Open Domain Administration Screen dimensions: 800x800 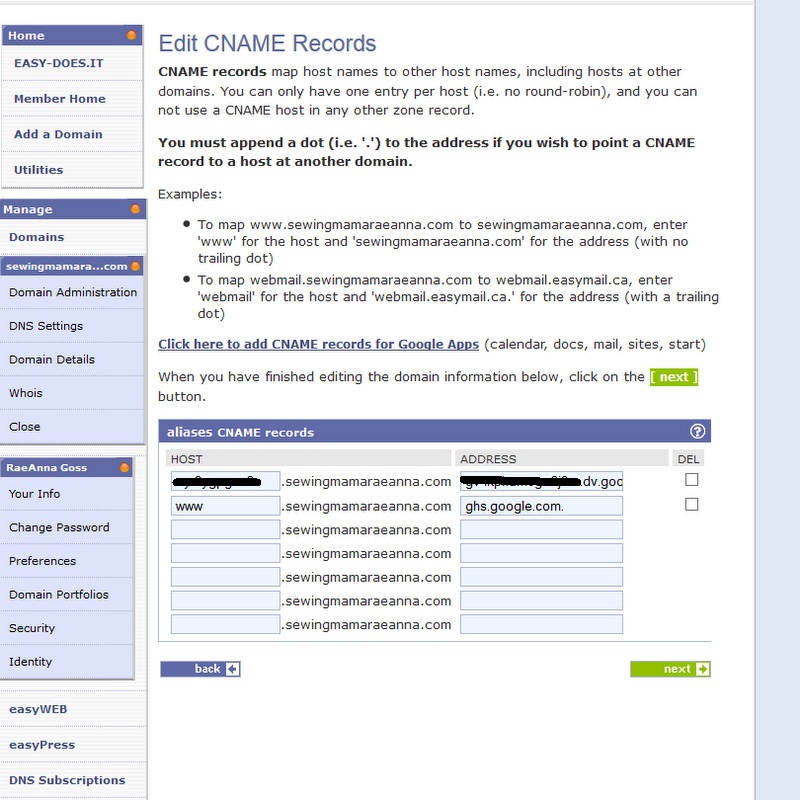point(73,292)
